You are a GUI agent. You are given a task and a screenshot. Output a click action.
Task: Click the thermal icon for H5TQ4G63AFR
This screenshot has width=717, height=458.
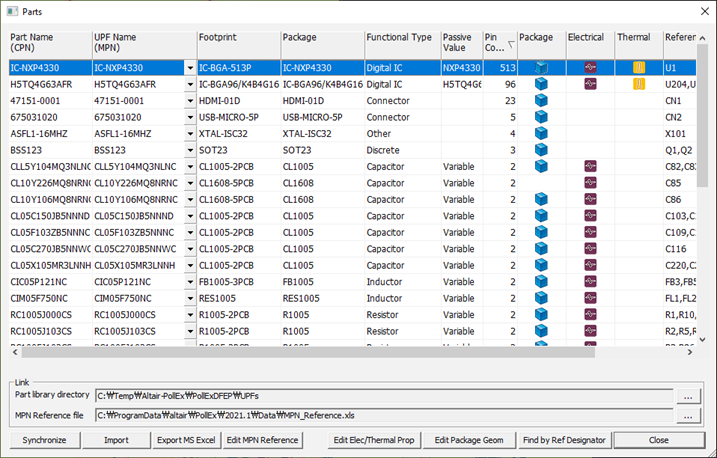638,84
